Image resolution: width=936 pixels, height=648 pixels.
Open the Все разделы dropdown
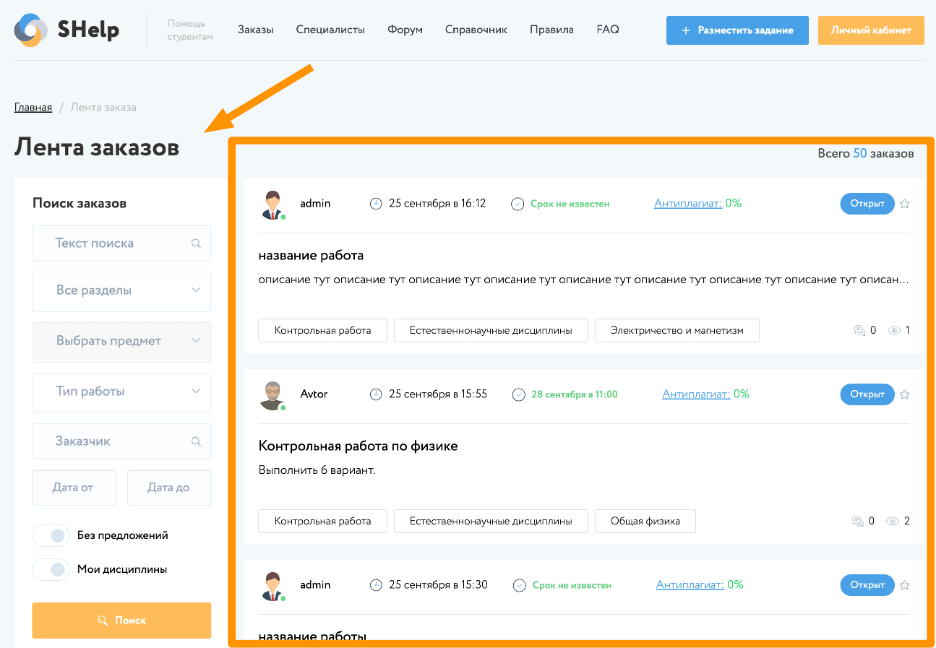point(121,291)
